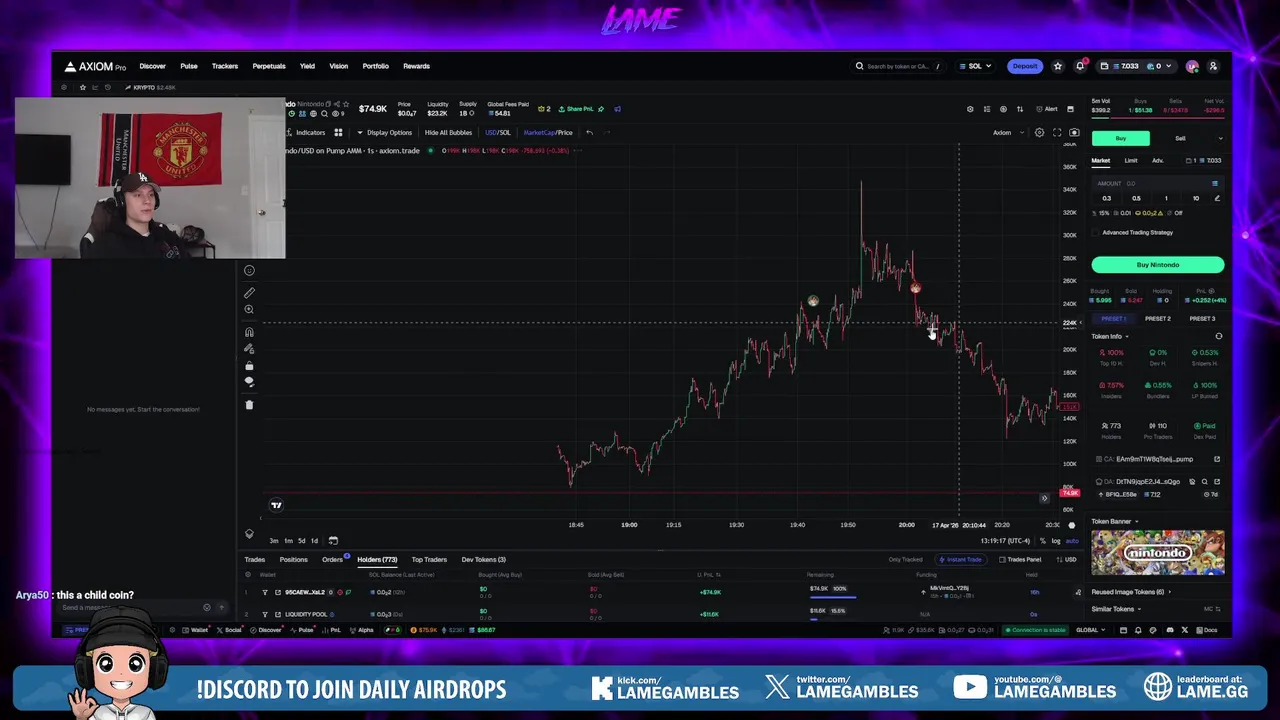1280x720 pixels.
Task: Toggle MarketCap/Price chart mode
Action: [x=548, y=132]
